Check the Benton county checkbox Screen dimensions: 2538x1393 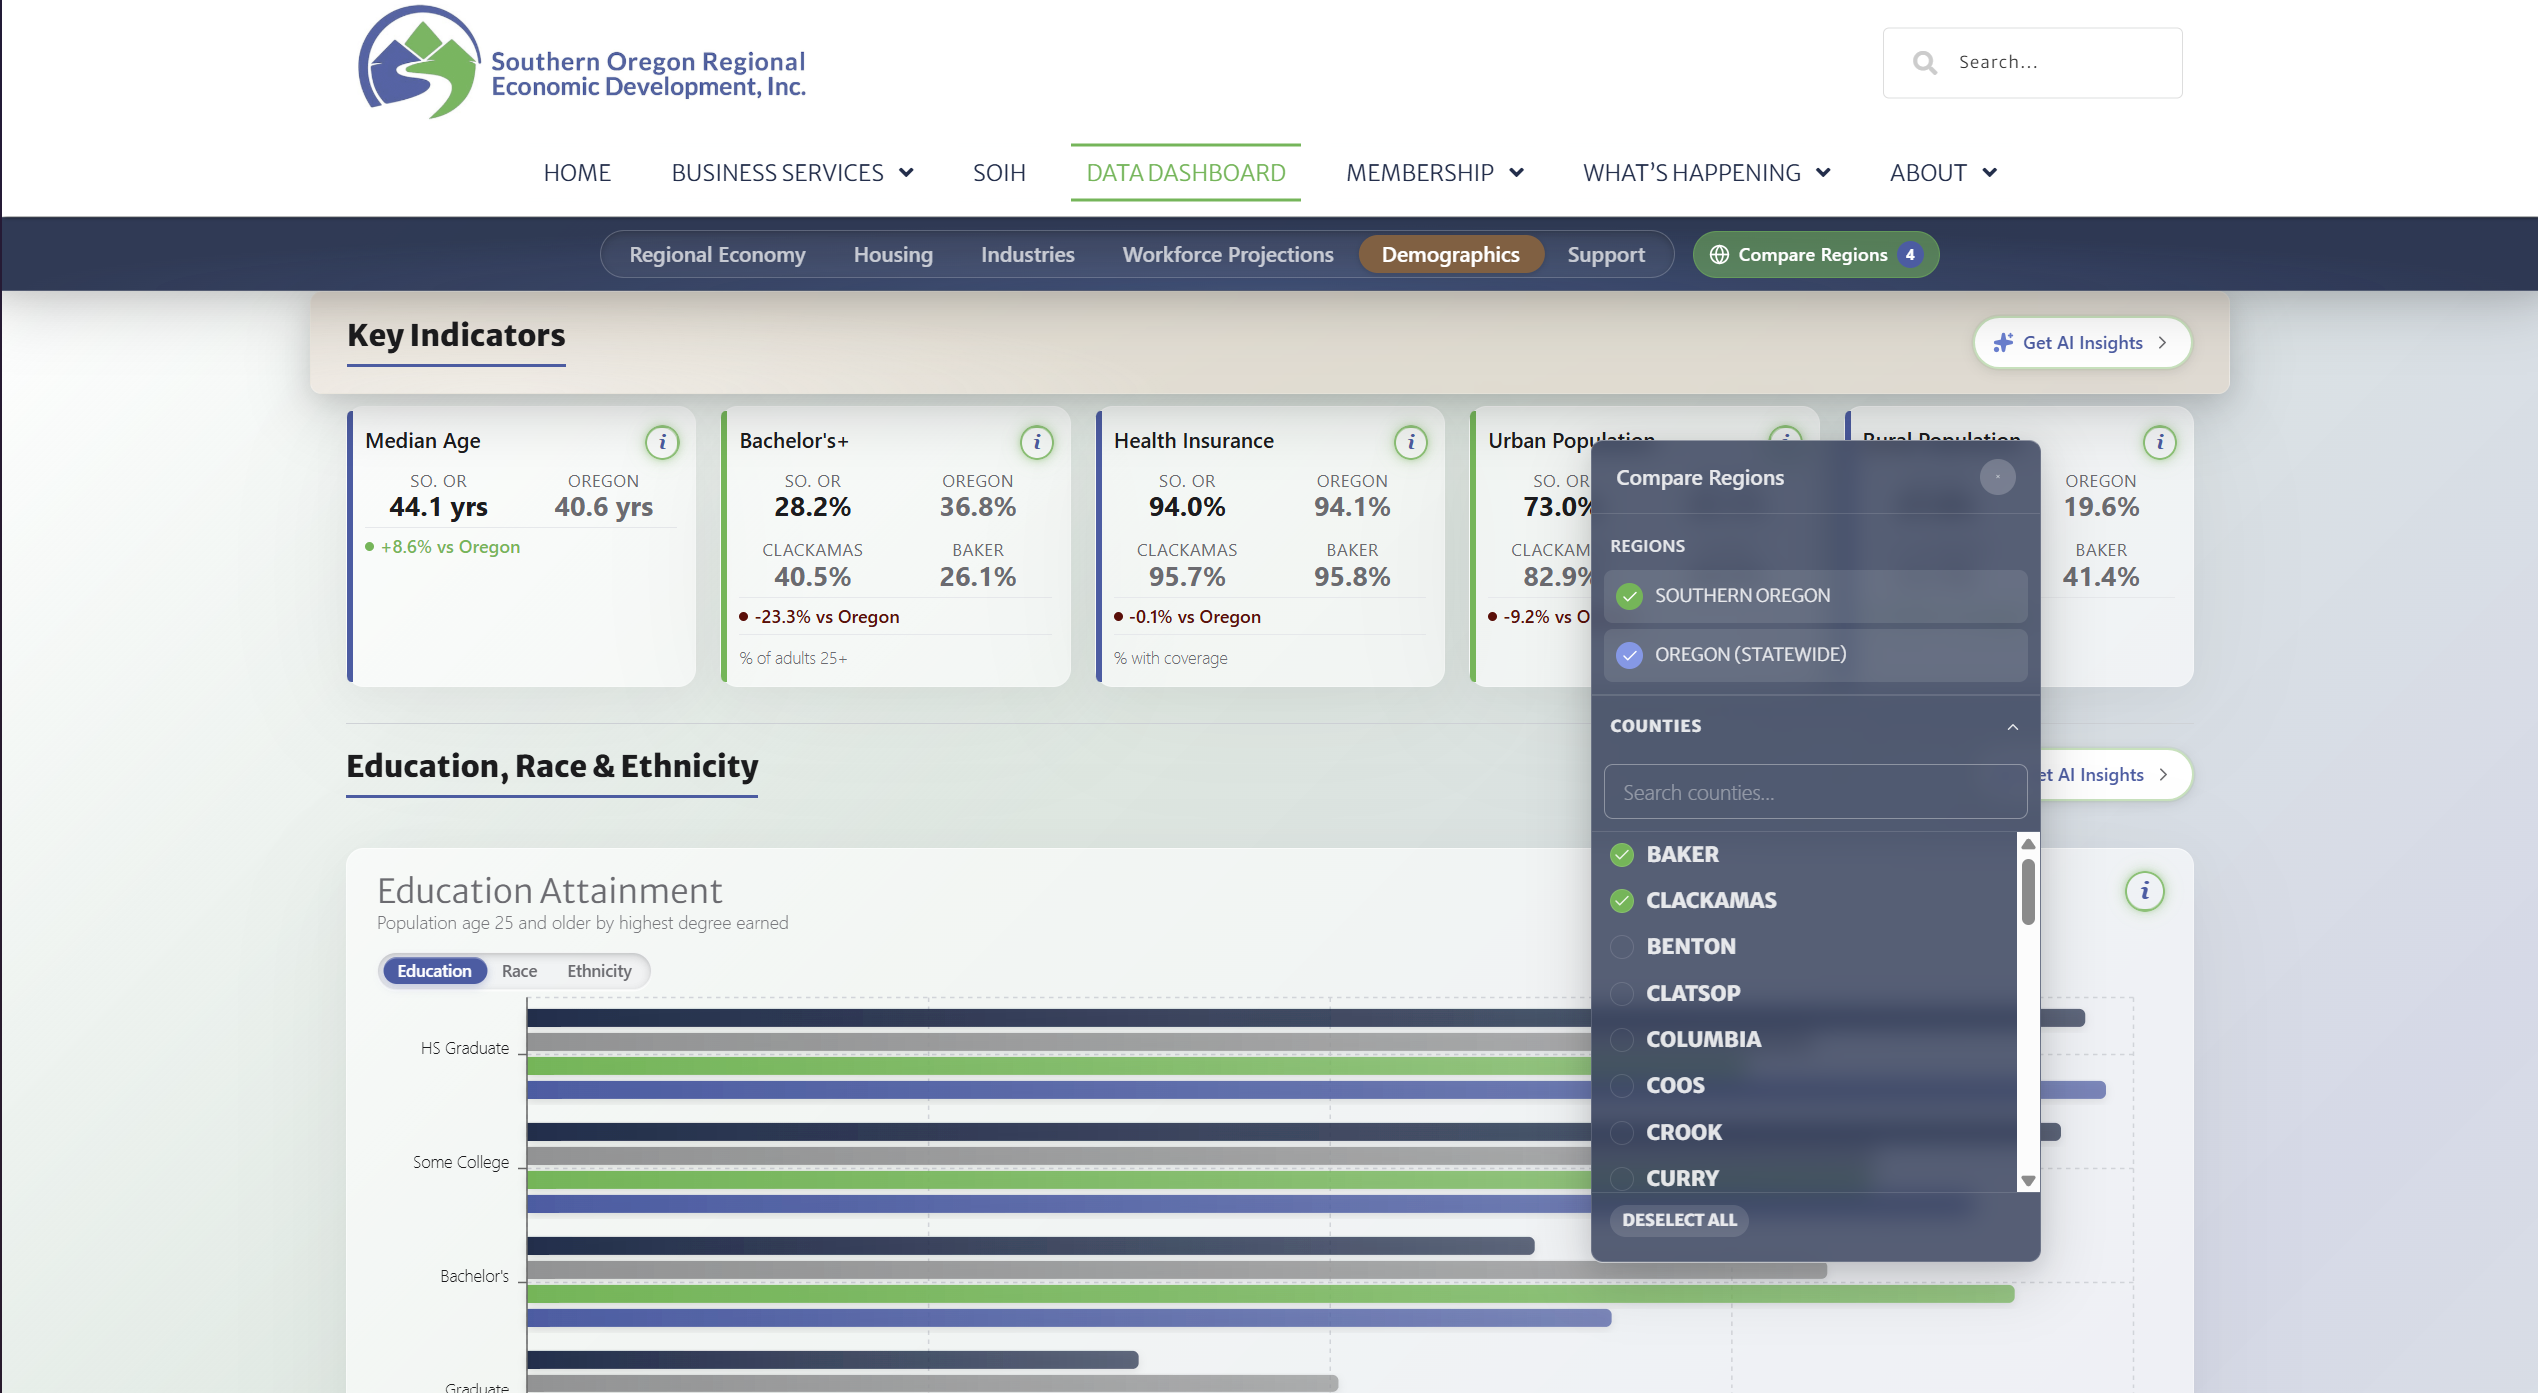(x=1622, y=947)
